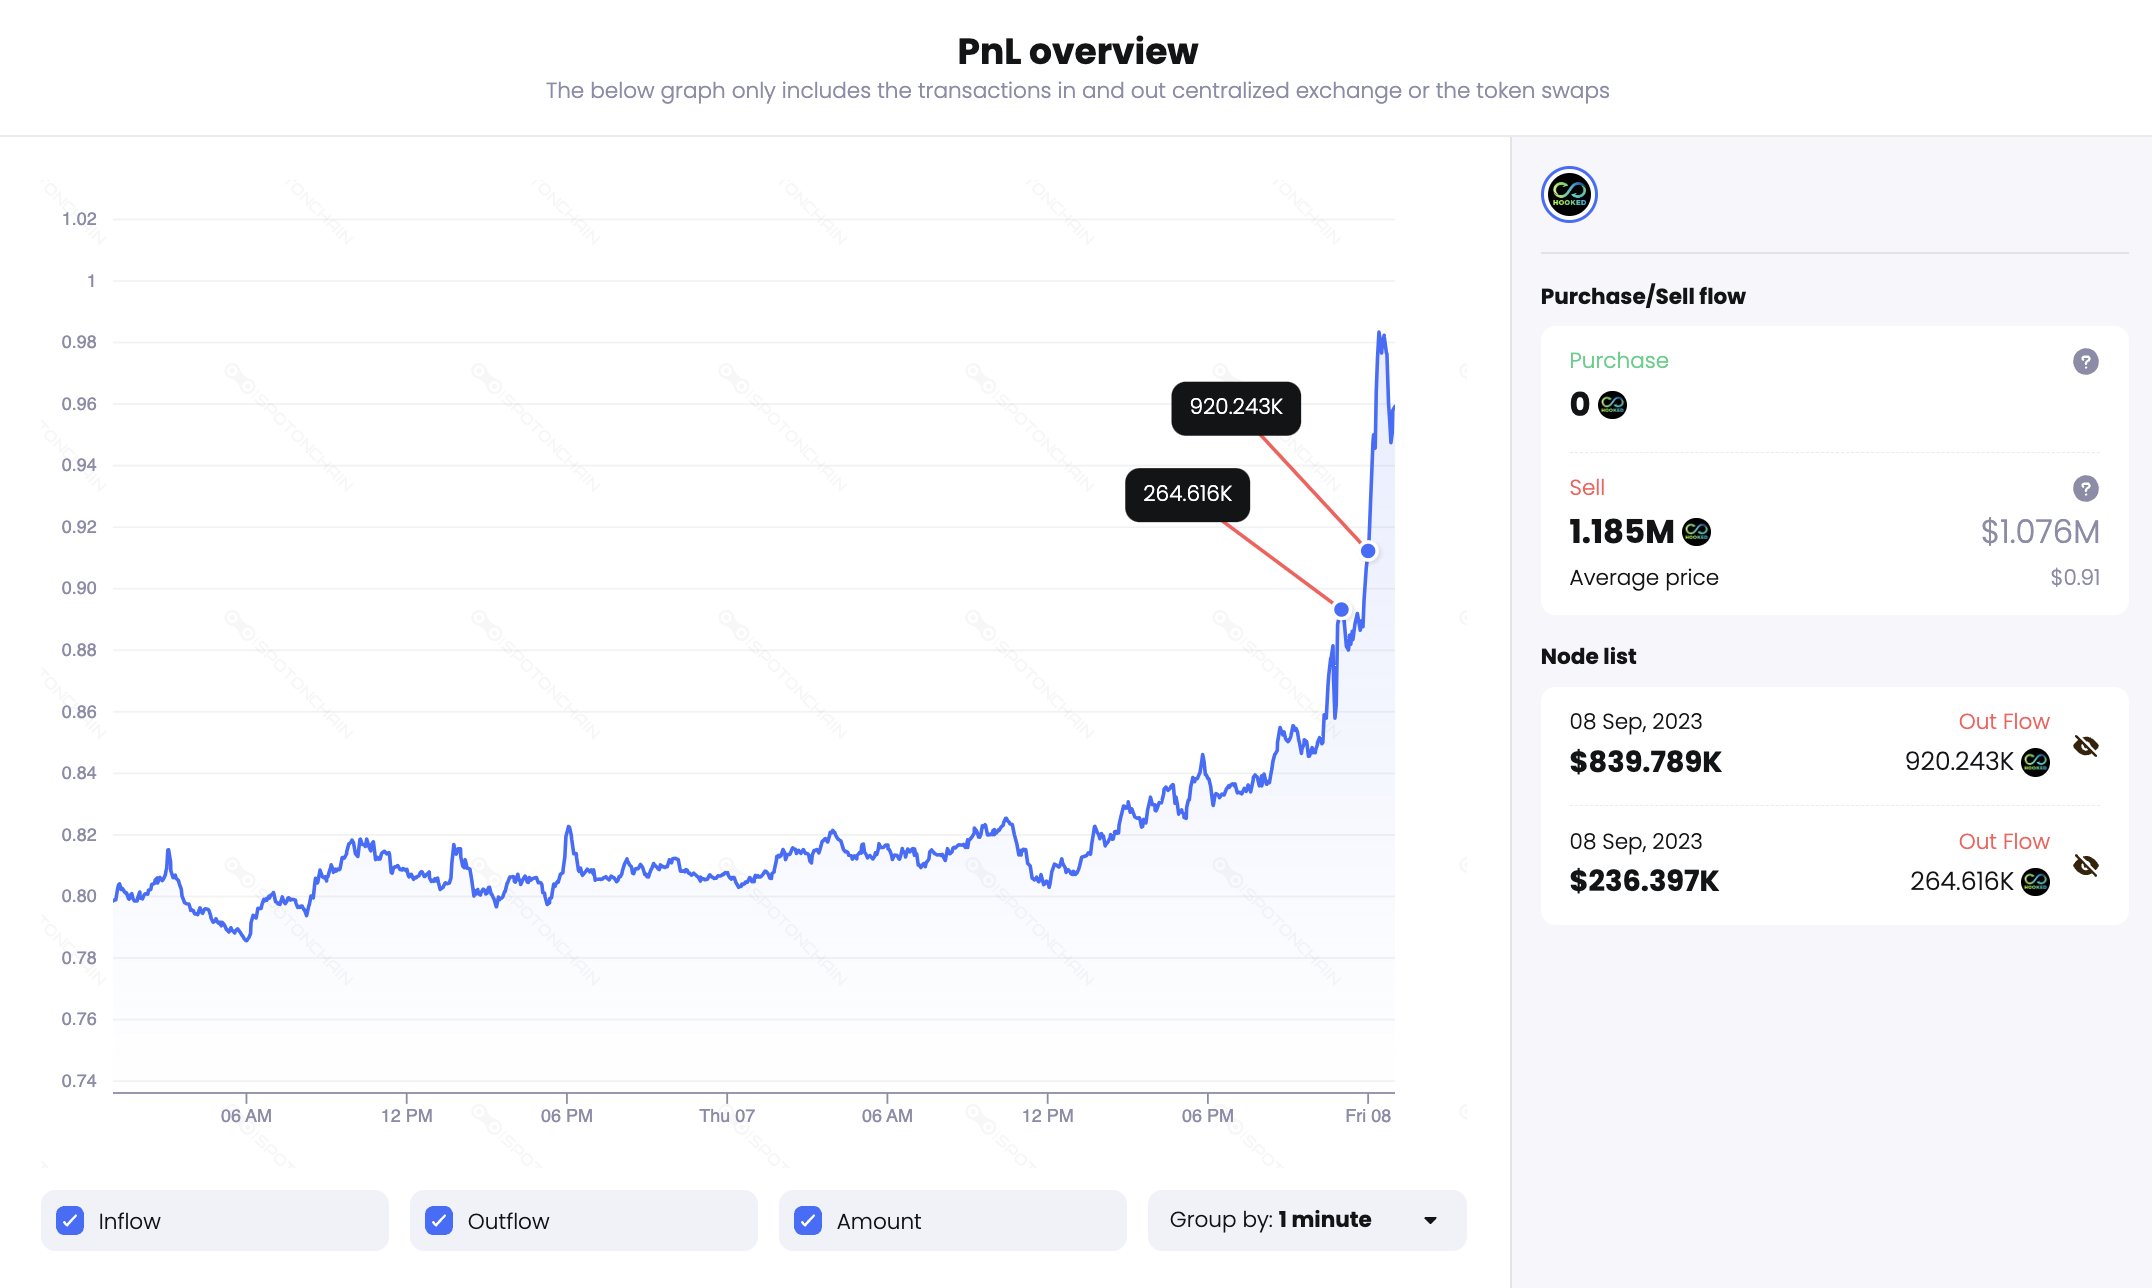
Task: Click the Hooked token logo avatar
Action: coord(1569,195)
